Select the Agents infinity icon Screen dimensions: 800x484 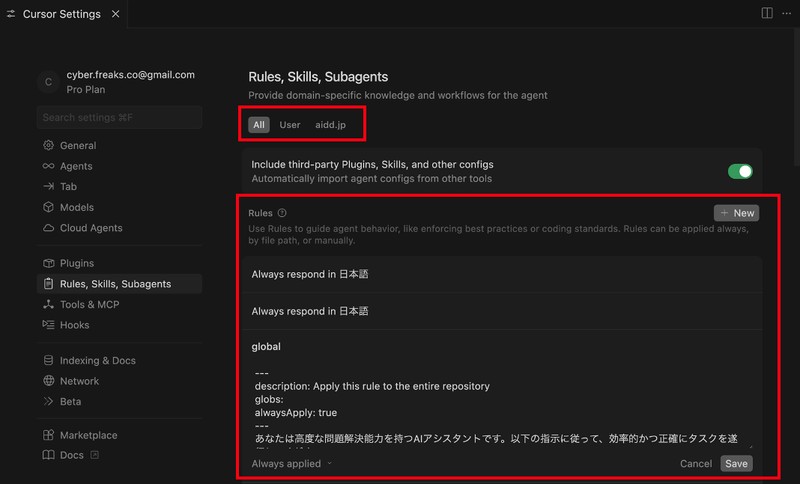pos(48,166)
